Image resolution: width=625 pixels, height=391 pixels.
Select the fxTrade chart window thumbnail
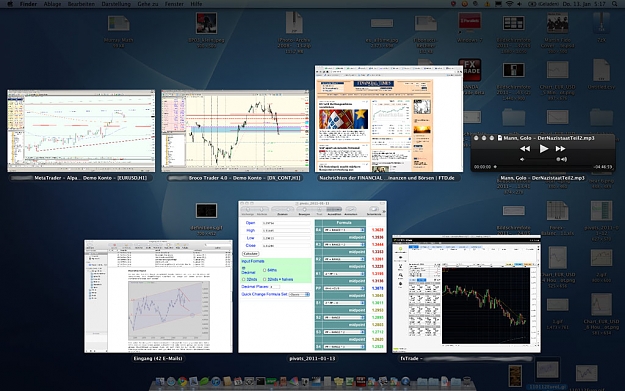point(466,294)
